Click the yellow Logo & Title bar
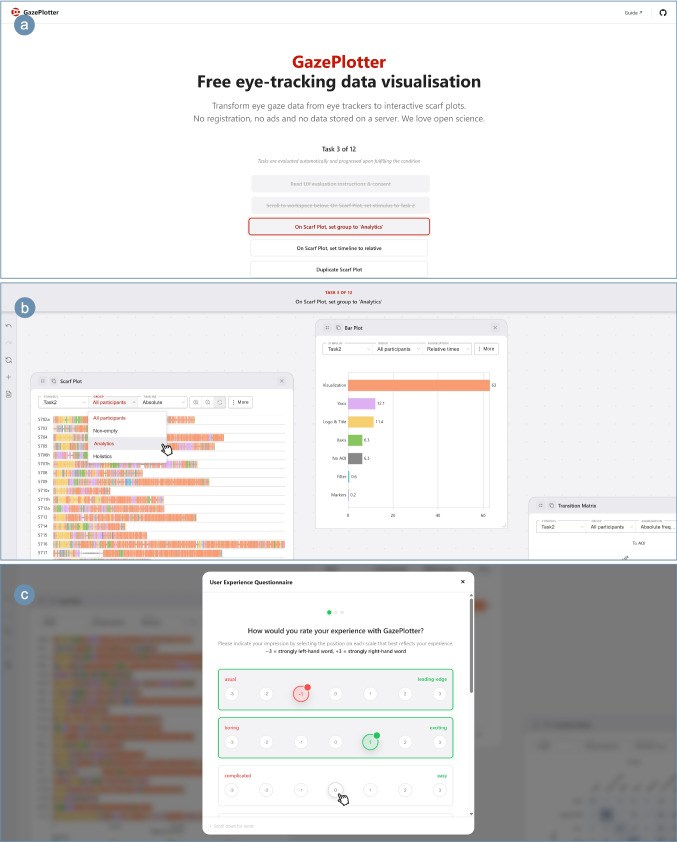Viewport: 677px width, 842px height. coord(361,422)
